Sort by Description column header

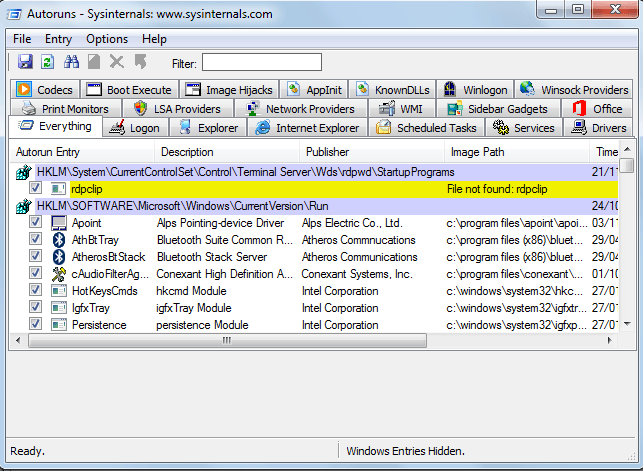(227, 152)
